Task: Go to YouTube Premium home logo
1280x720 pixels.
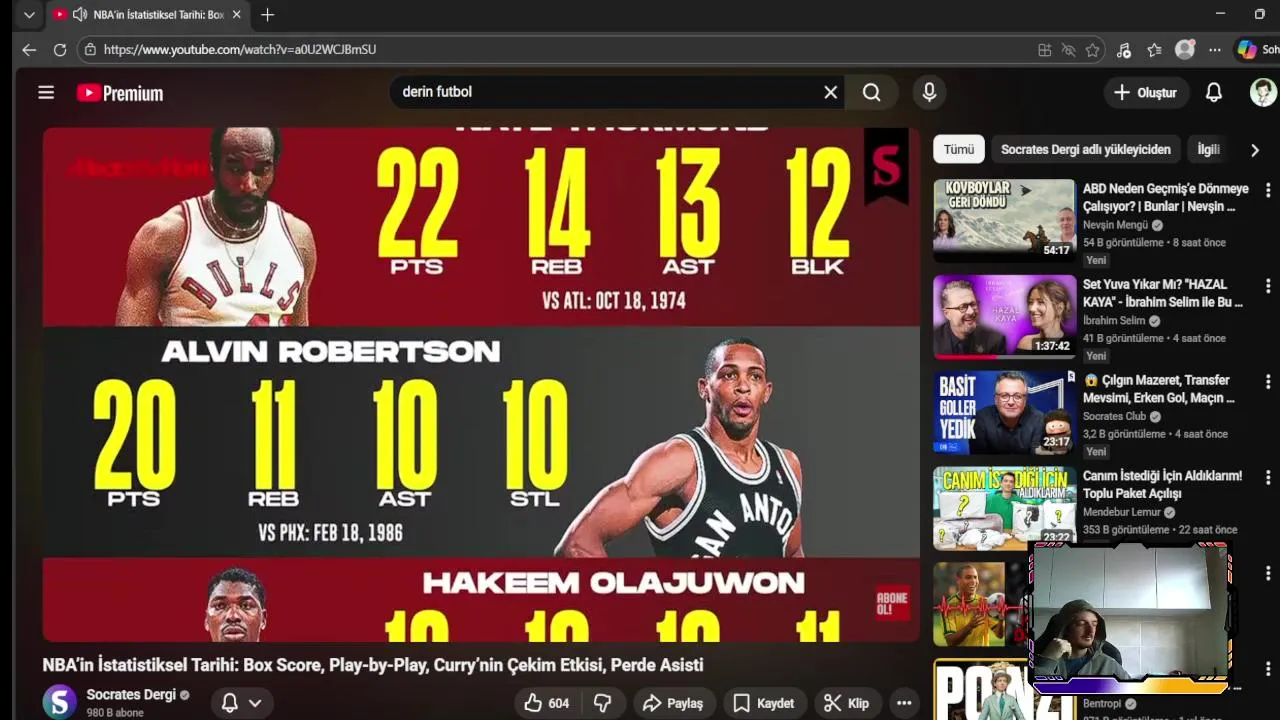Action: coord(120,93)
